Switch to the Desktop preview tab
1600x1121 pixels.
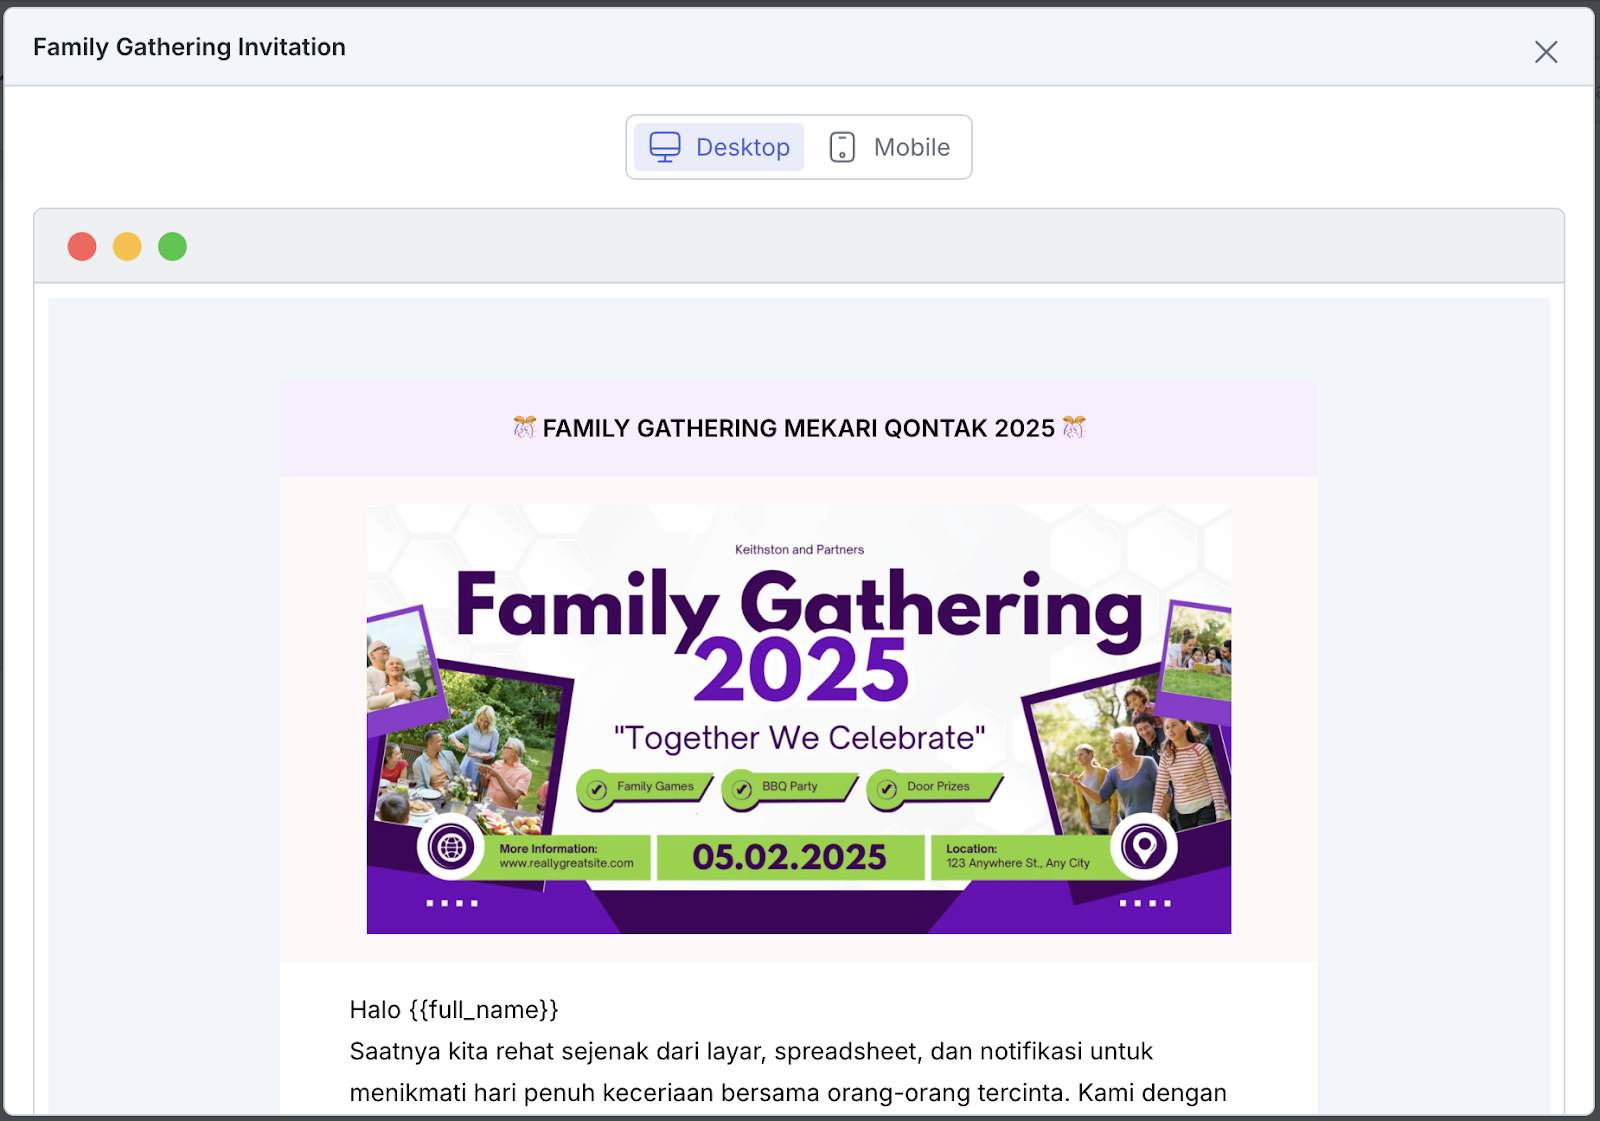(719, 147)
